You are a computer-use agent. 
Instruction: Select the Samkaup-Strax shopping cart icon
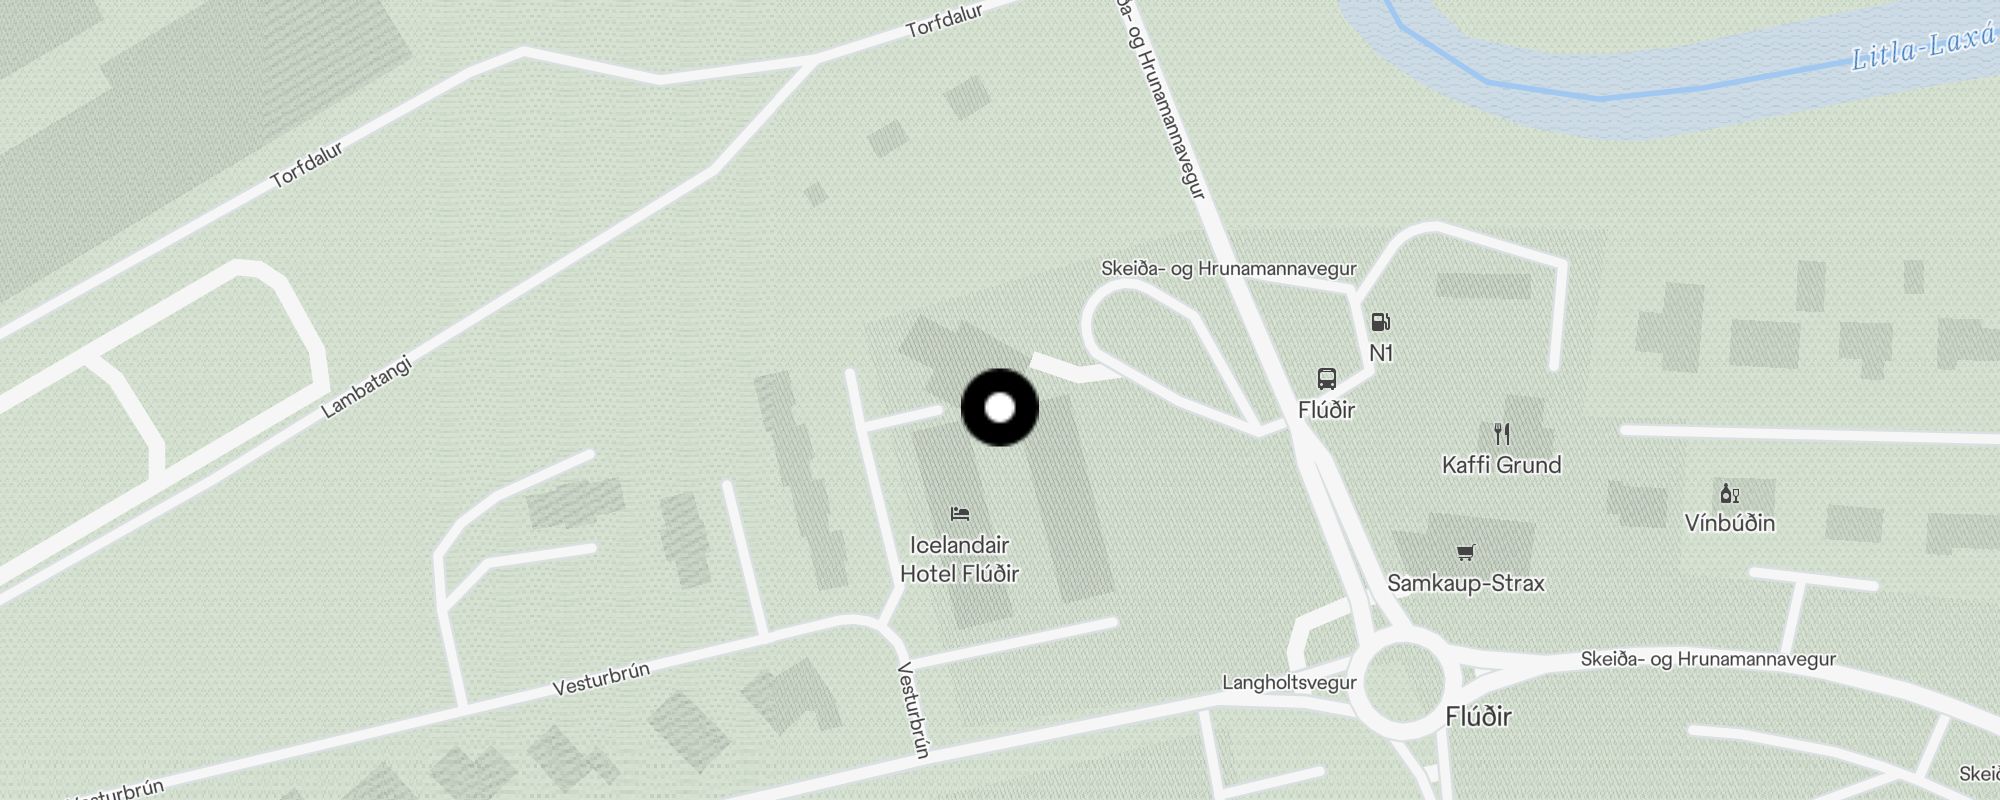(1466, 552)
